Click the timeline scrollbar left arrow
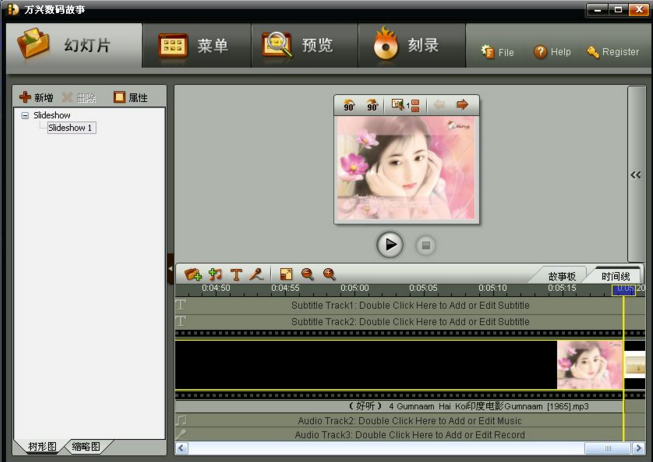 pyautogui.click(x=182, y=448)
